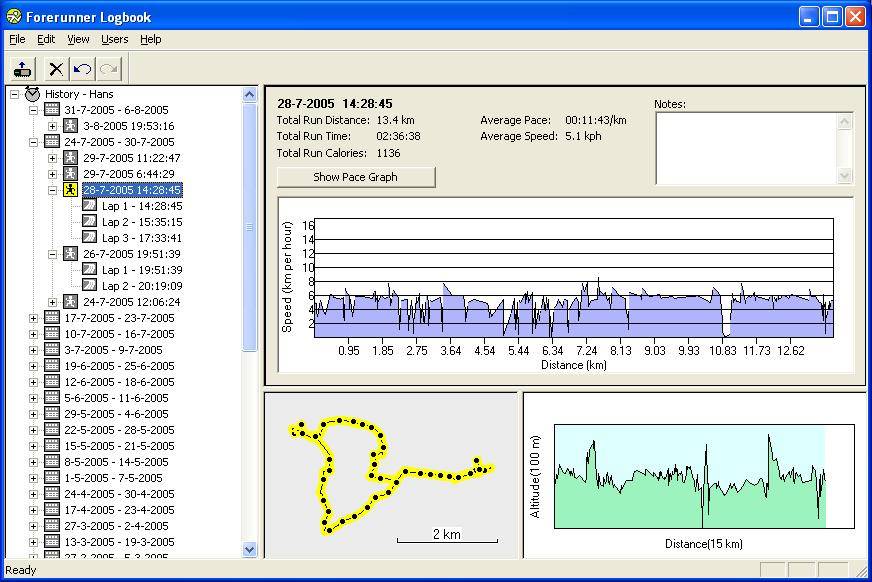
Task: Click the calendar icon for week 24-7-2005 - 30-7-2005
Action: click(52, 142)
